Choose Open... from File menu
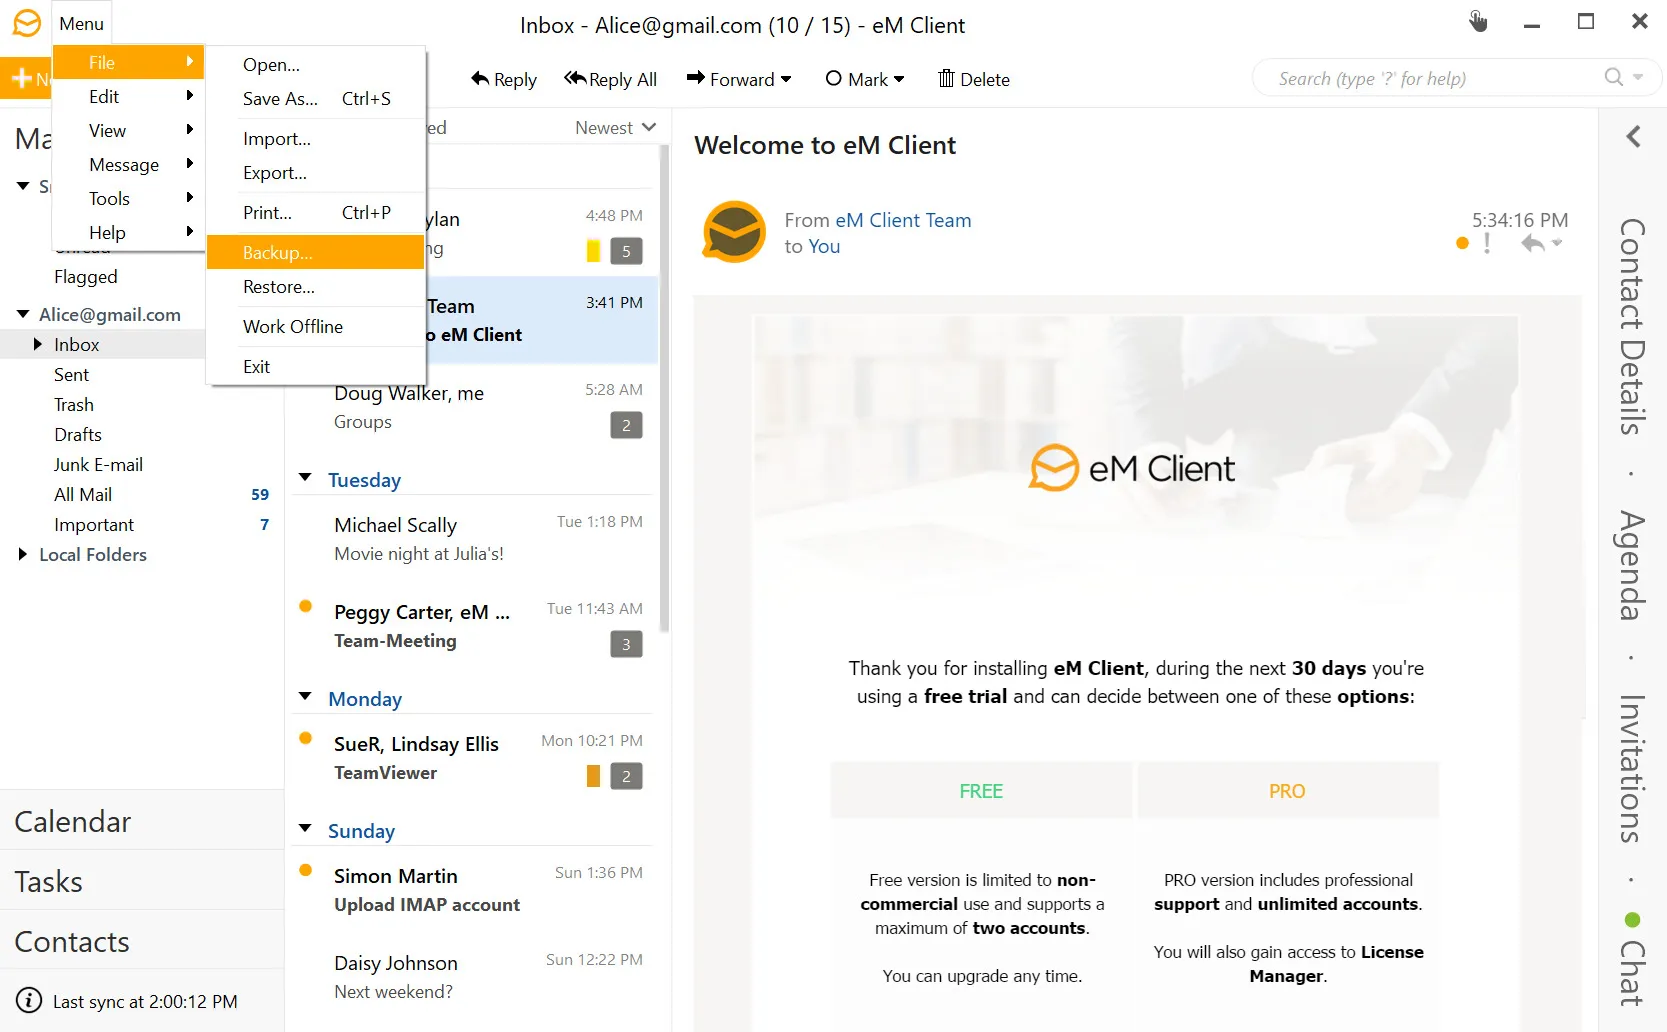 pyautogui.click(x=316, y=64)
